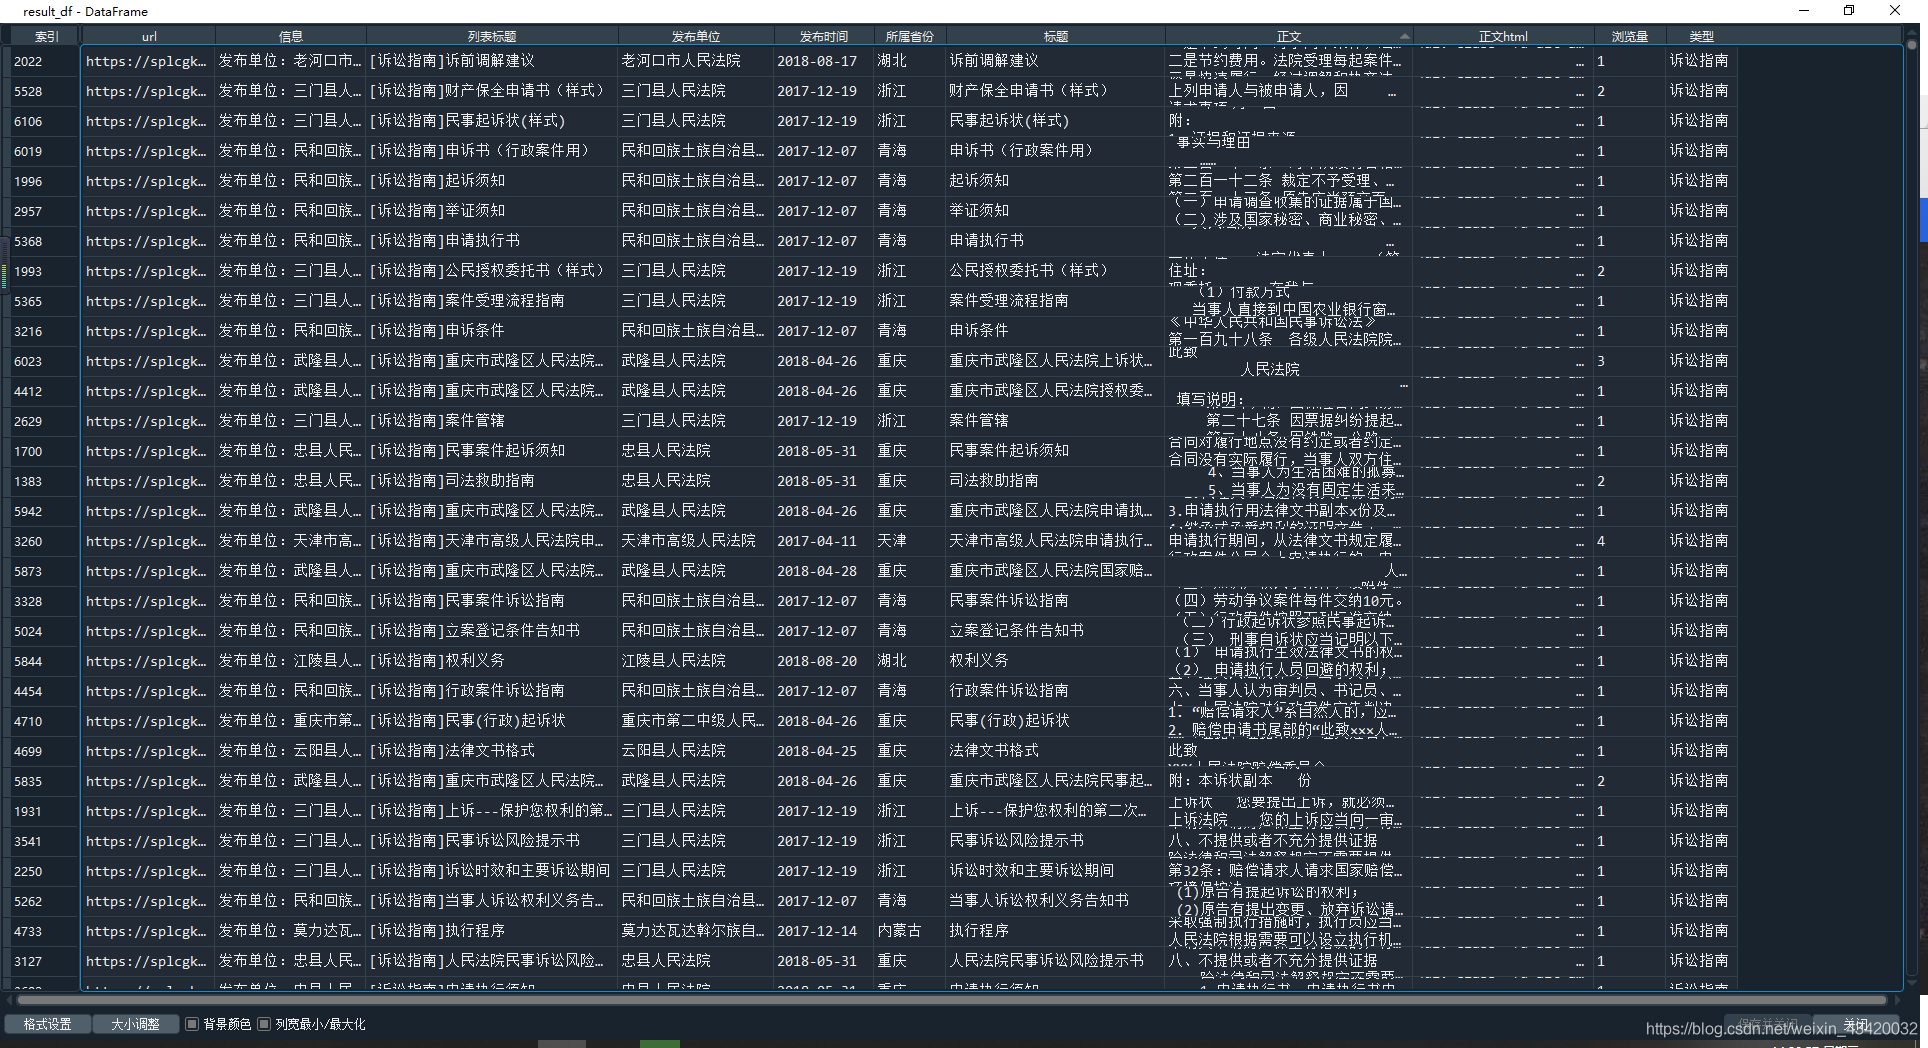Image resolution: width=1928 pixels, height=1048 pixels.
Task: Click the horizontal scrollbar of the table
Action: (950, 999)
